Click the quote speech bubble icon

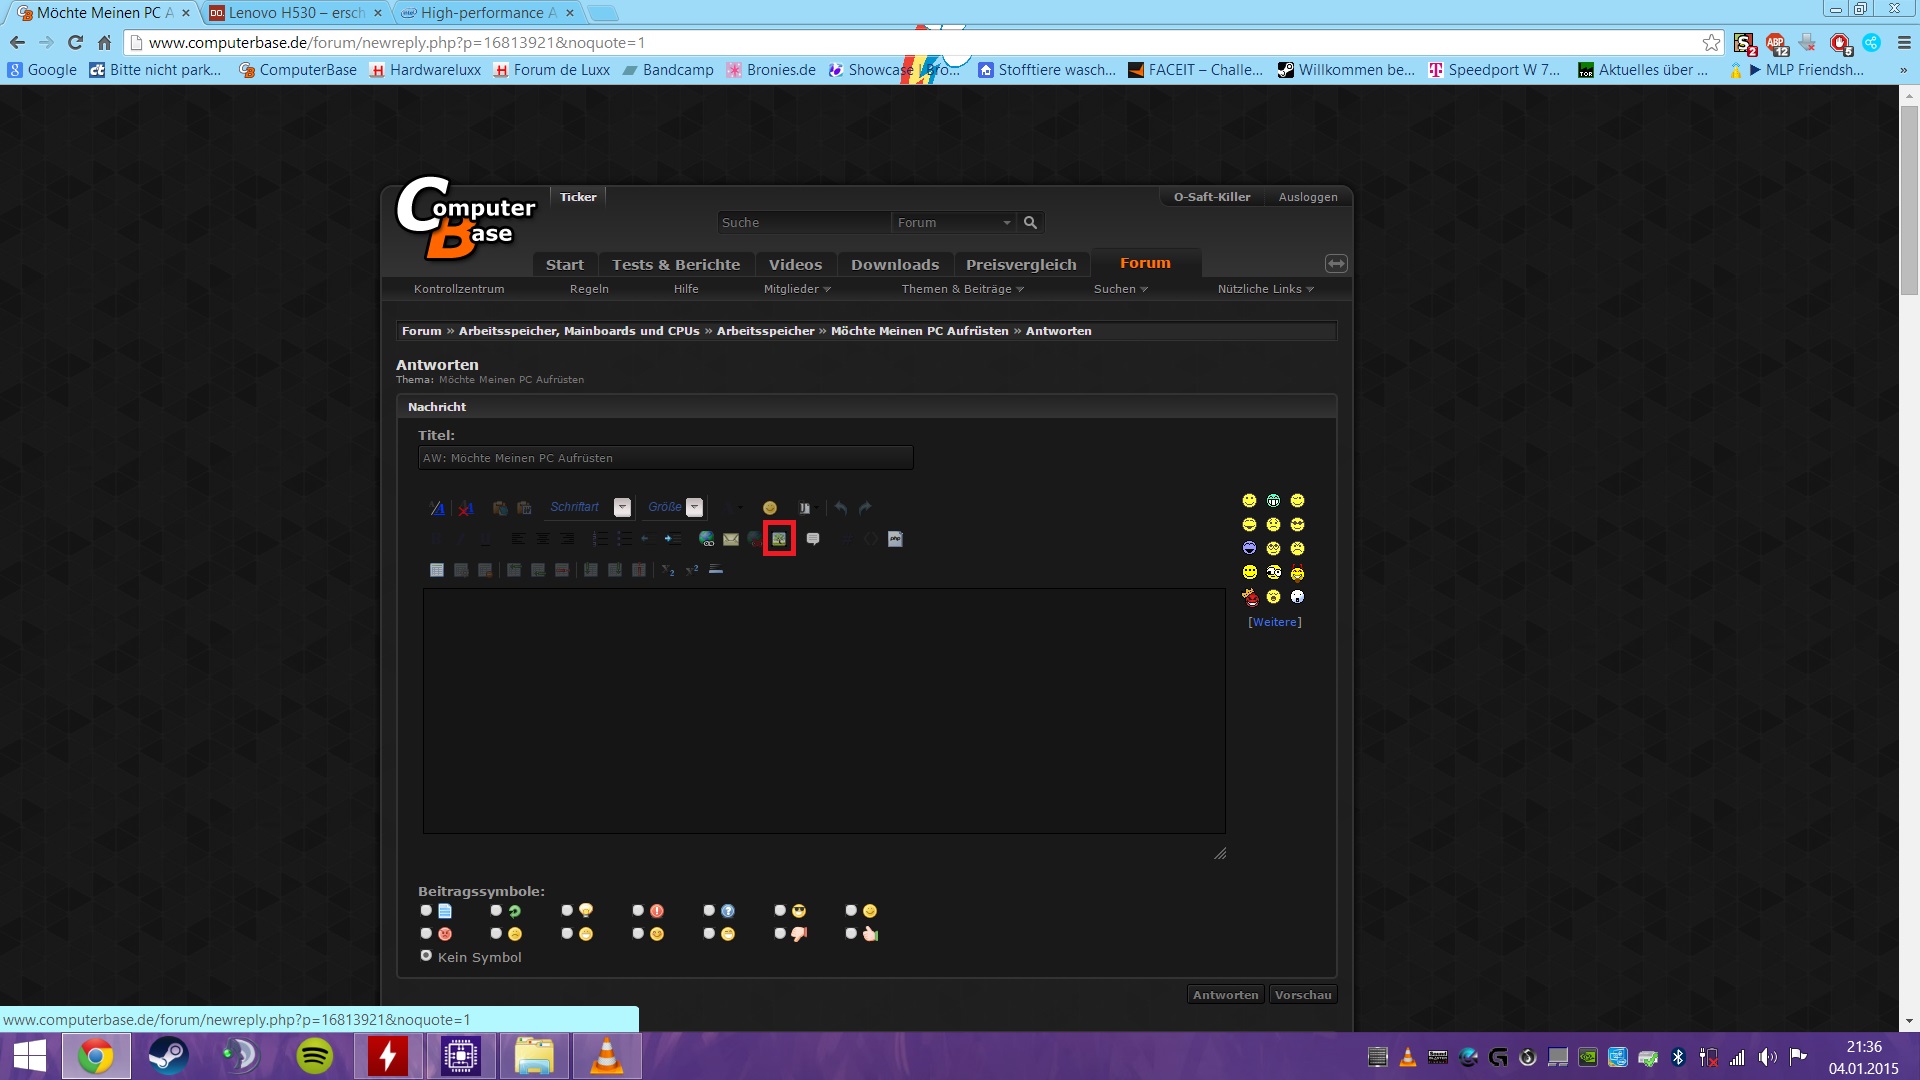click(813, 539)
